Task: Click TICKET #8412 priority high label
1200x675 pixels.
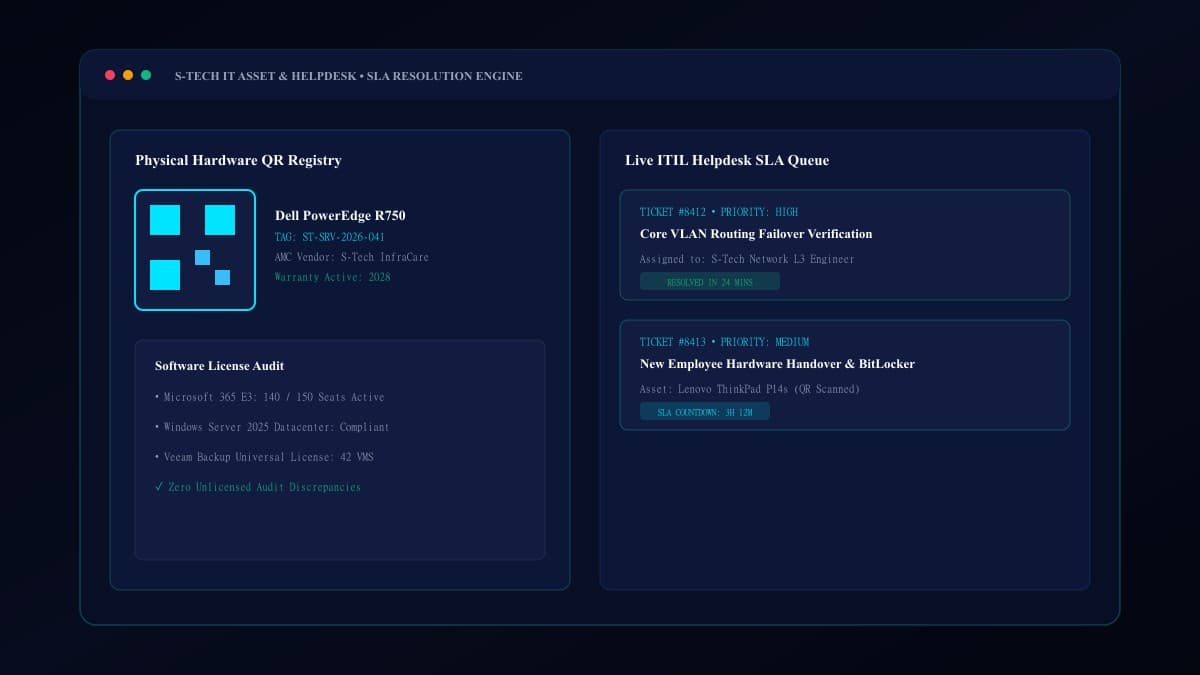Action: (x=719, y=212)
